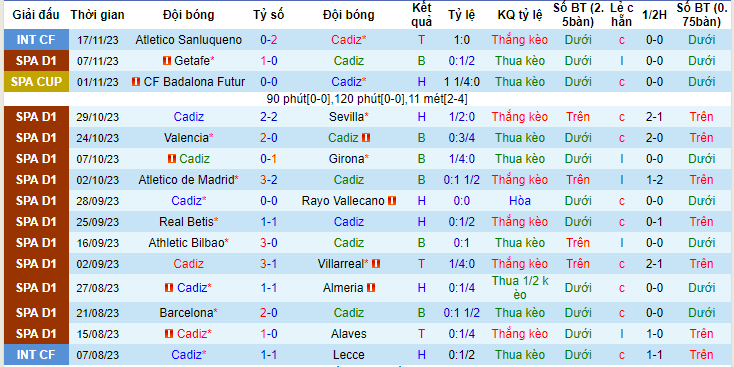This screenshot has width=734, height=367.
Task: Open the Lecce team link
Action: coord(349,355)
